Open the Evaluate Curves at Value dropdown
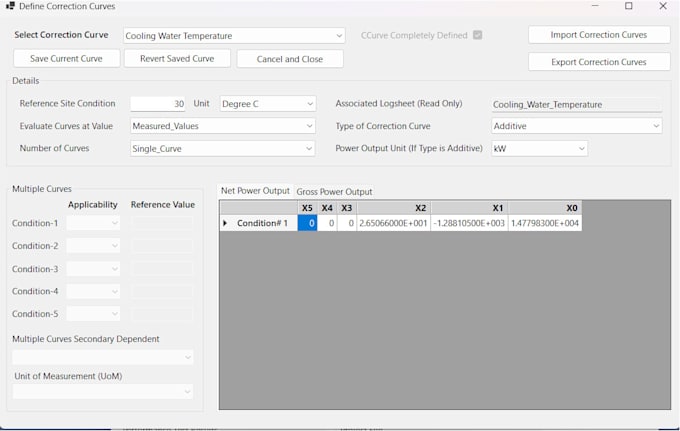Screen dimensions: 680x431 [222, 126]
